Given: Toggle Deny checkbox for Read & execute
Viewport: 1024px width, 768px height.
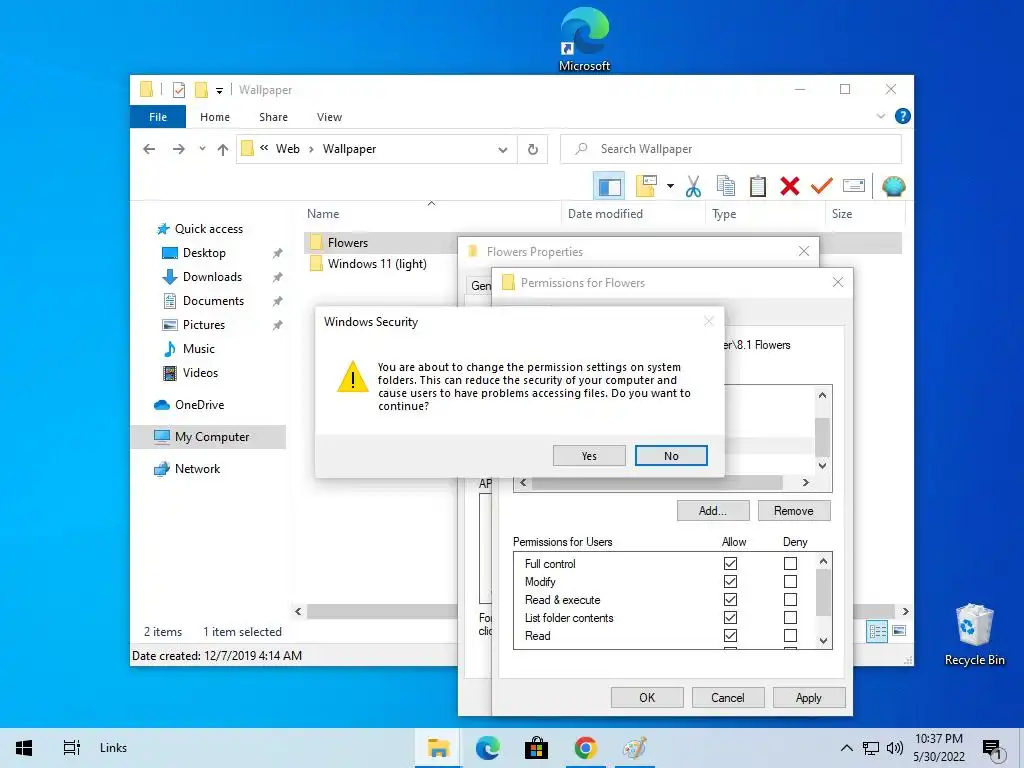Looking at the screenshot, I should [790, 599].
